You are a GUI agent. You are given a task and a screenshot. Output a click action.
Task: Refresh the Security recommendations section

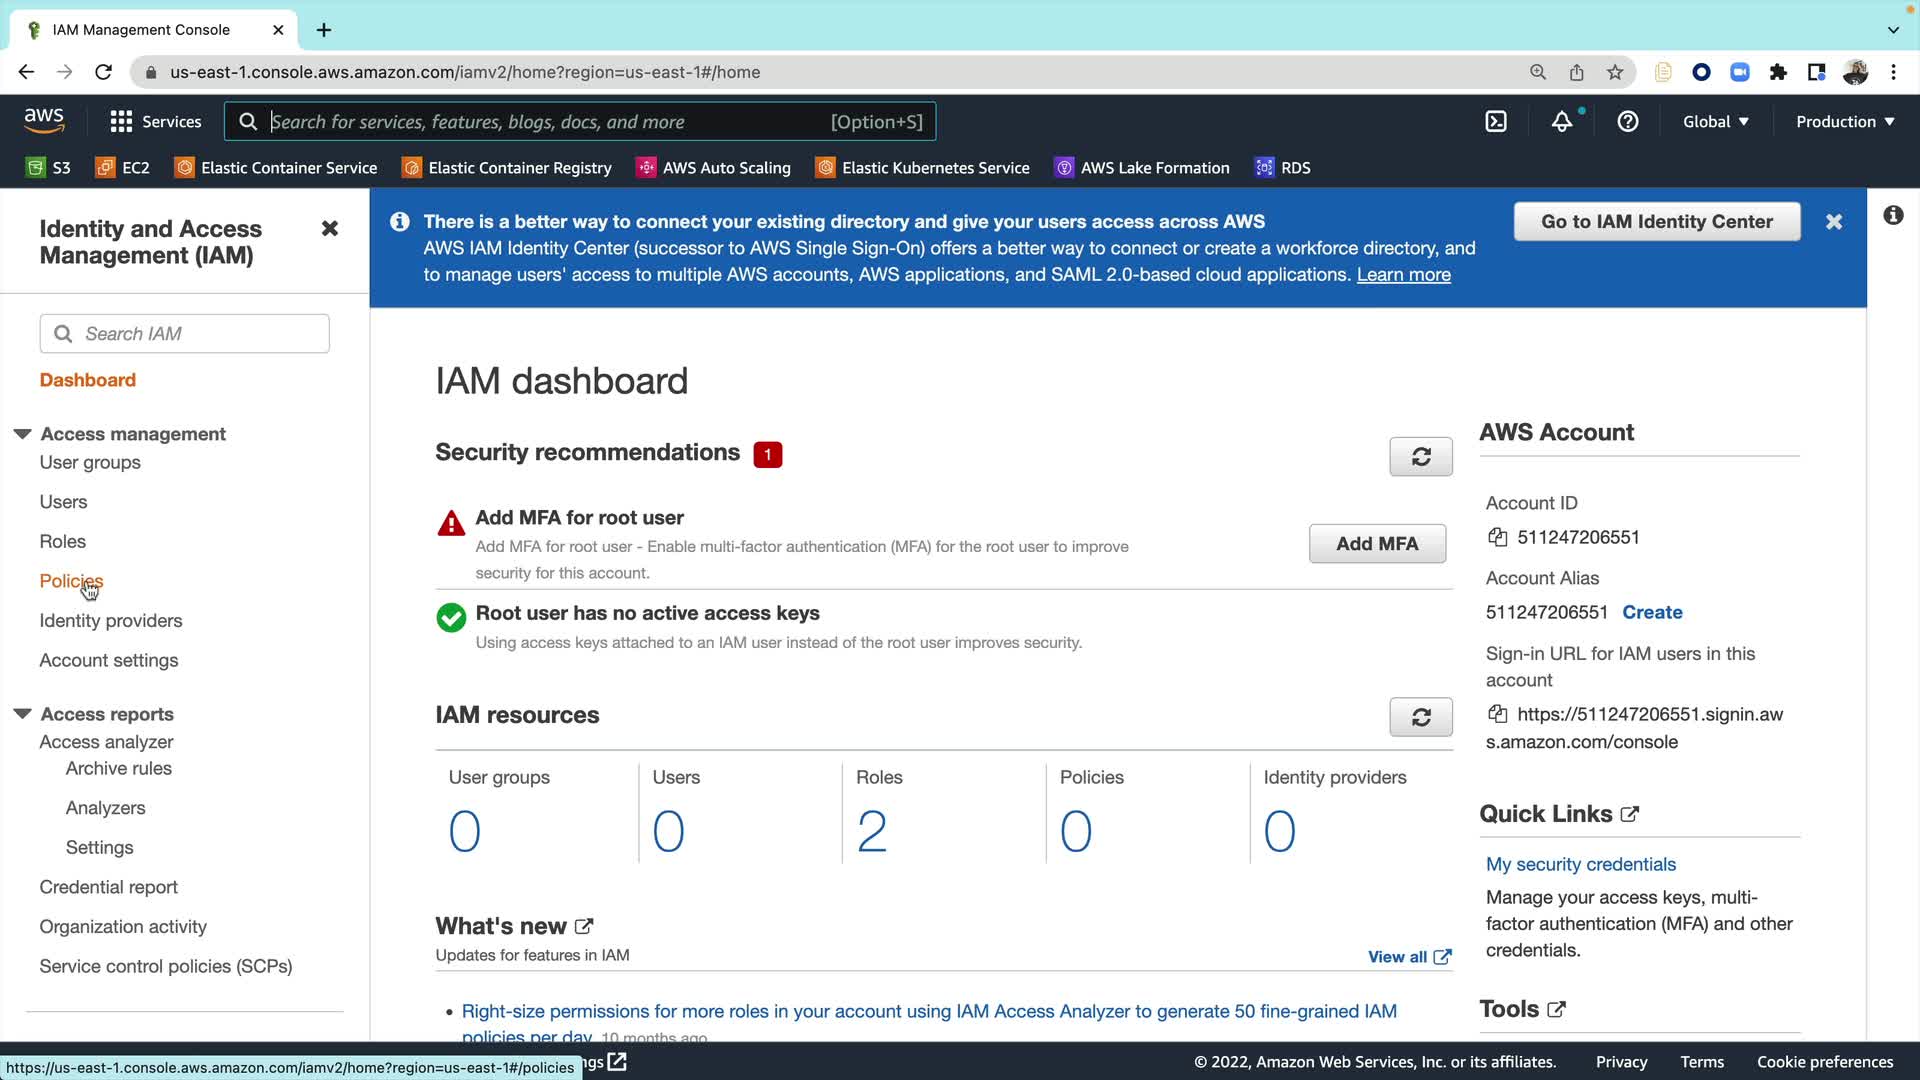tap(1420, 457)
